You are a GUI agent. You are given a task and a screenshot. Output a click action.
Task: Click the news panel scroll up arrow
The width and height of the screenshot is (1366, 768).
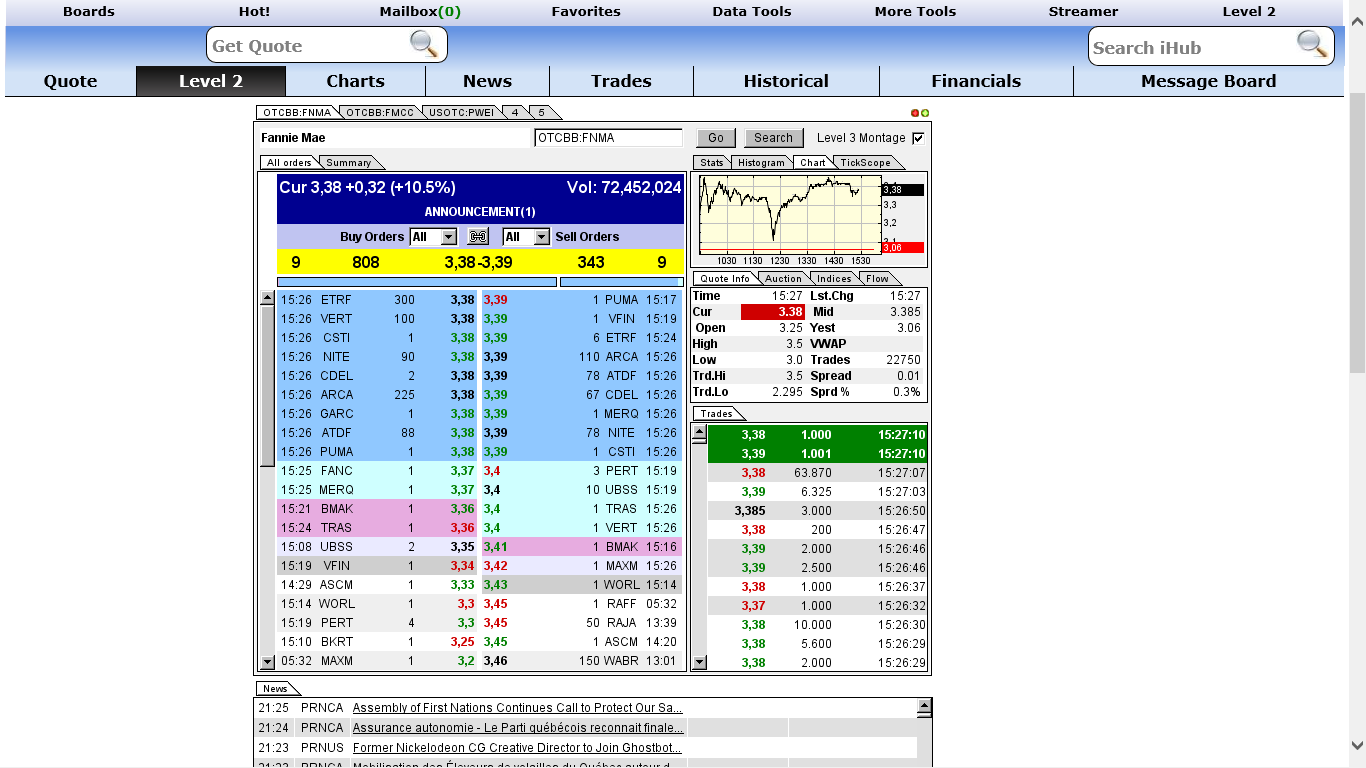924,707
